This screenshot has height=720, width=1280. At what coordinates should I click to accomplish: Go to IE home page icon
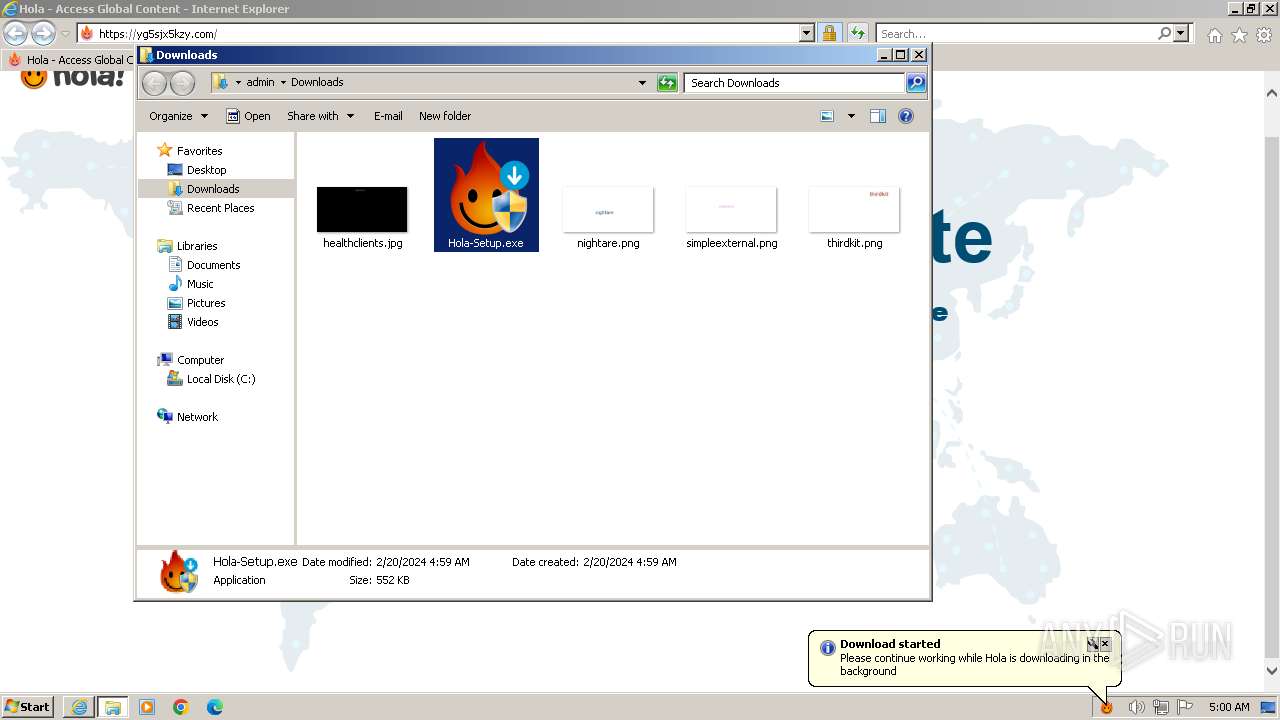[x=1214, y=35]
